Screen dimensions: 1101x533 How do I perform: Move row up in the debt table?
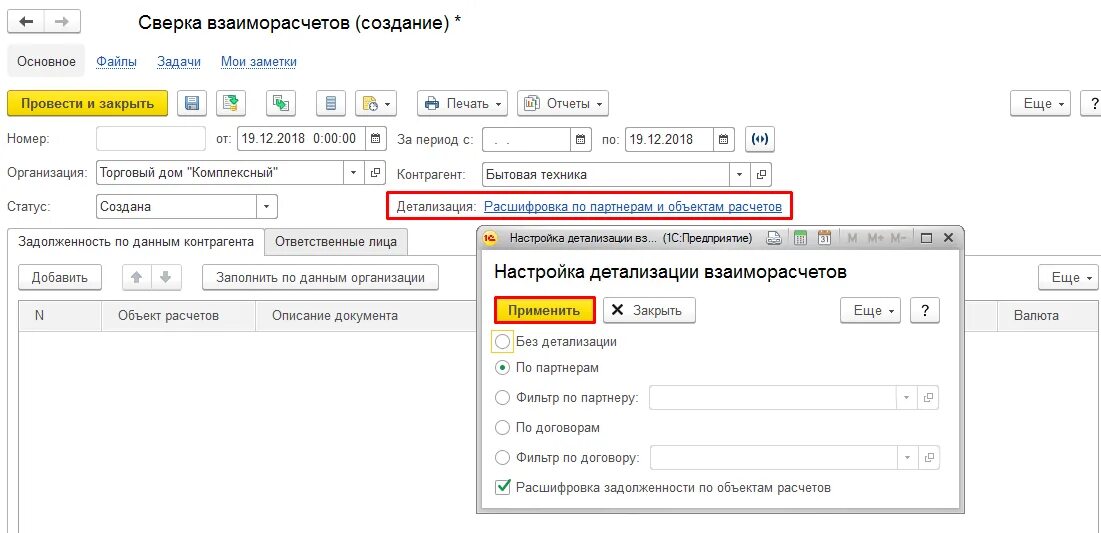point(137,277)
